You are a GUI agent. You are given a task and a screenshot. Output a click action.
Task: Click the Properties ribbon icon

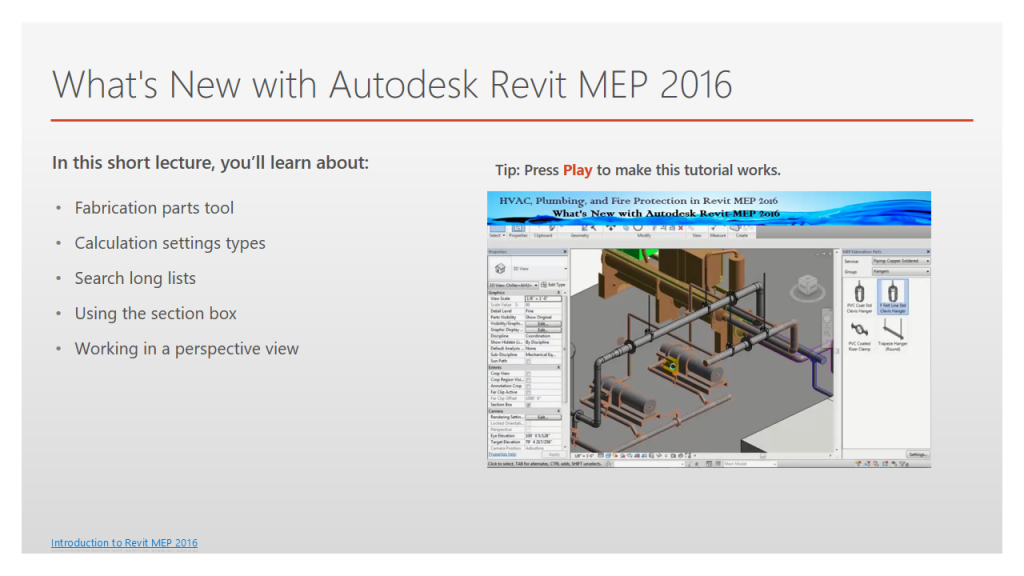pyautogui.click(x=518, y=227)
